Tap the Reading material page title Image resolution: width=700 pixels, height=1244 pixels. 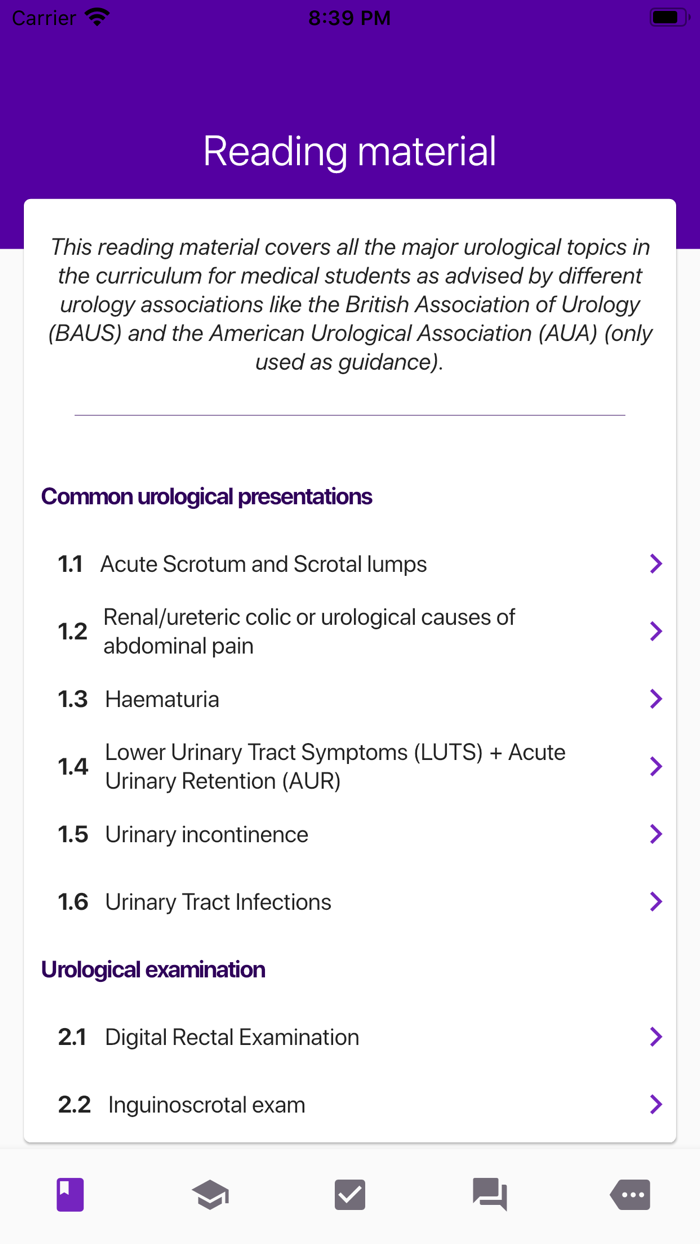pyautogui.click(x=350, y=151)
